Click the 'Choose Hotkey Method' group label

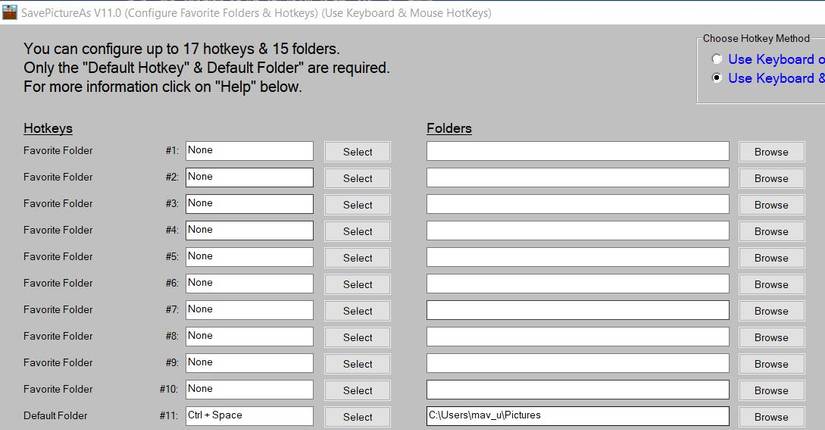coord(756,38)
